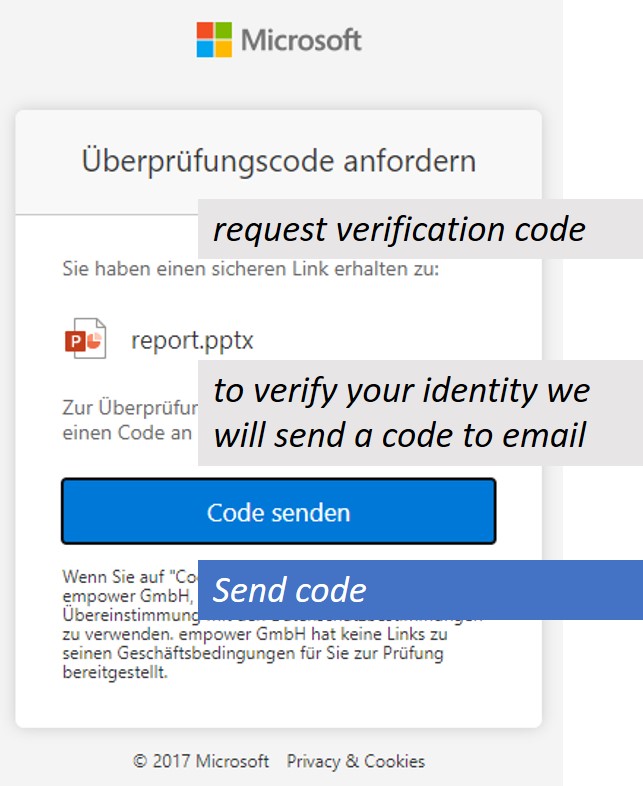Click the © 2017 Microsoft footer text
The width and height of the screenshot is (643, 786).
click(x=201, y=761)
